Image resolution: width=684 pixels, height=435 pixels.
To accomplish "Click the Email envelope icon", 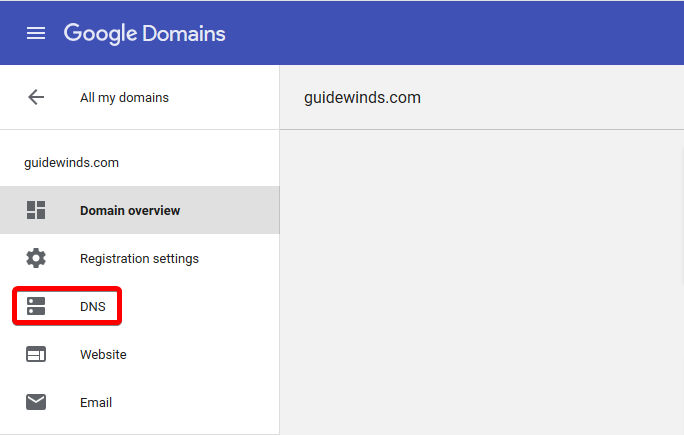I will [36, 402].
